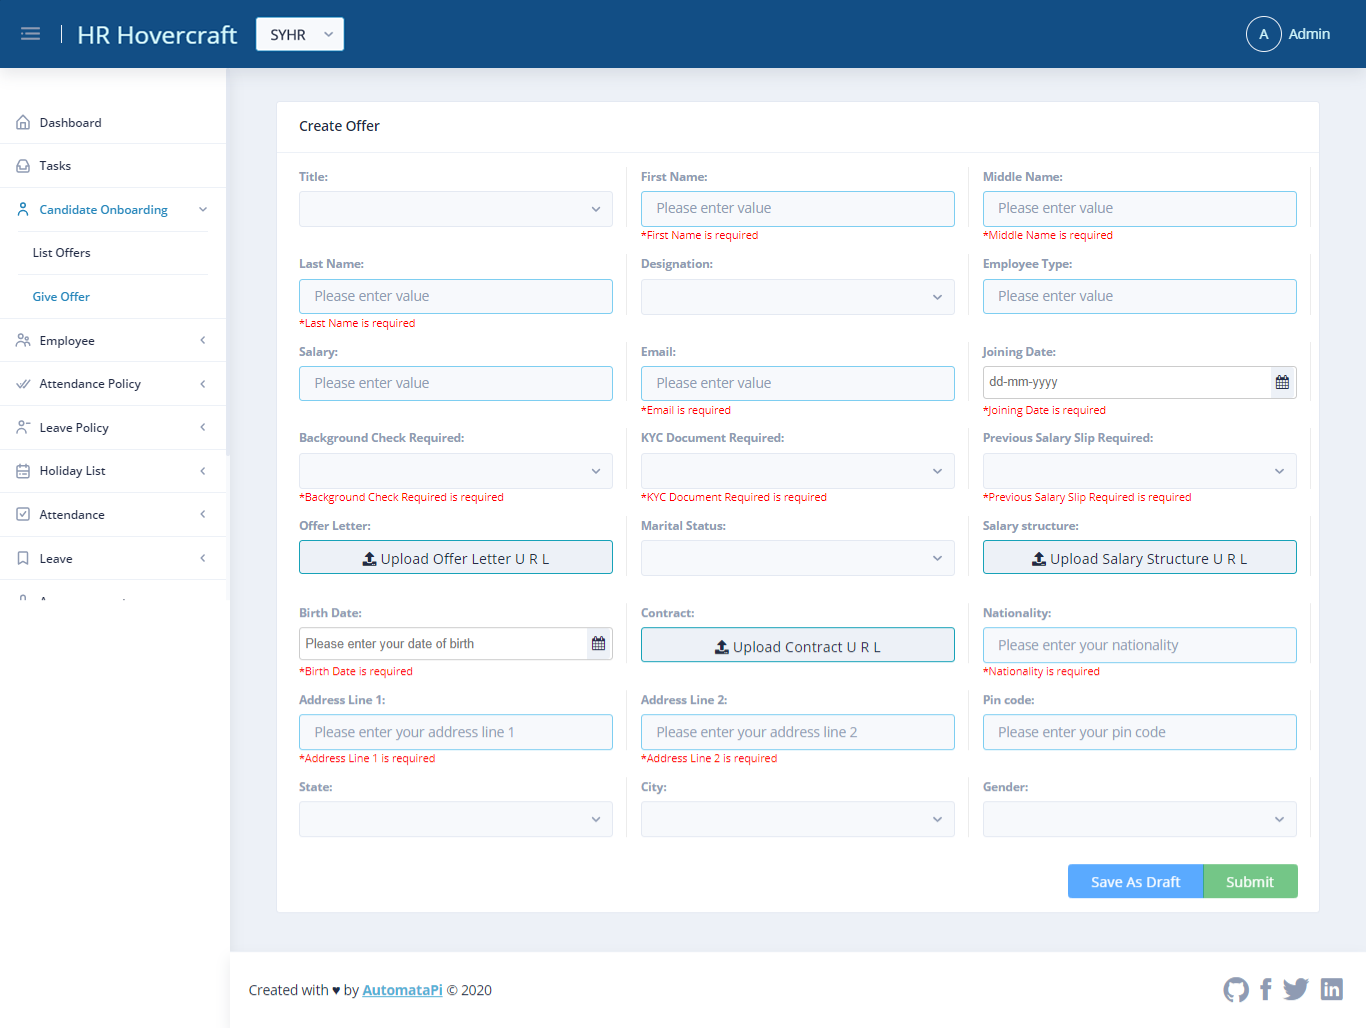Focus the Last Name input field
The height and width of the screenshot is (1028, 1366).
[x=456, y=297]
